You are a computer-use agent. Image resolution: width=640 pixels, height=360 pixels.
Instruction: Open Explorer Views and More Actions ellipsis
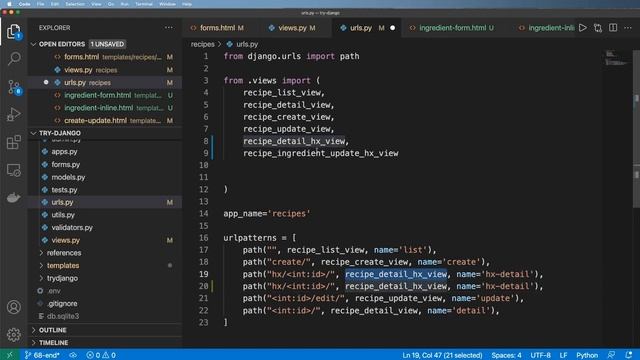169,28
